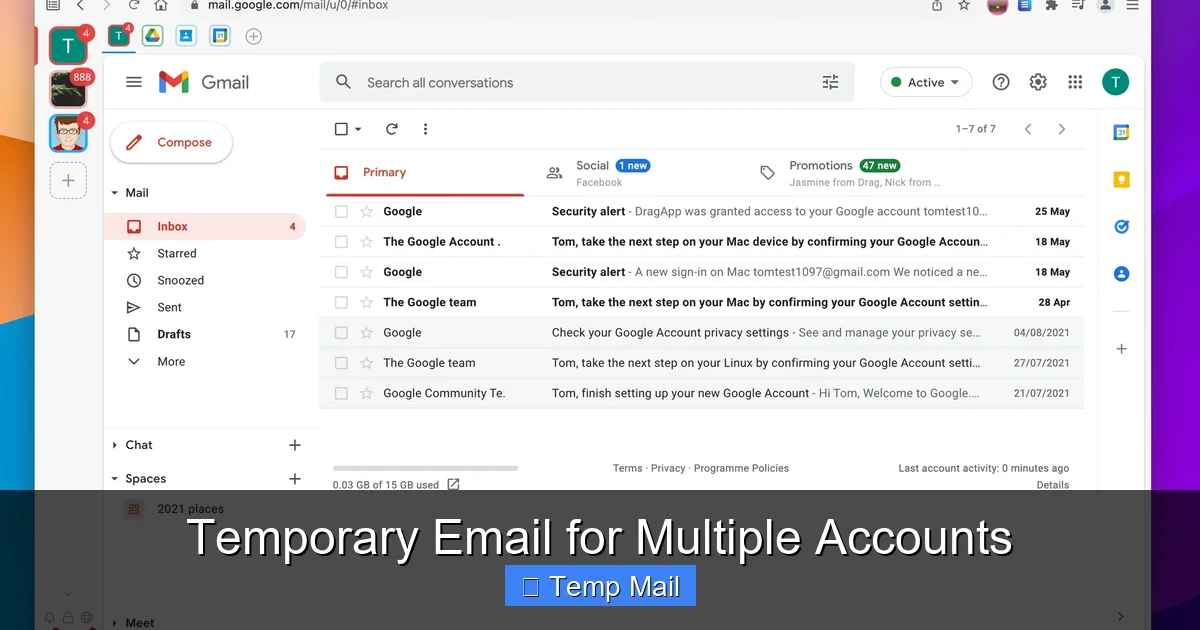
Task: Add a new workspace in sidebar
Action: 68,181
